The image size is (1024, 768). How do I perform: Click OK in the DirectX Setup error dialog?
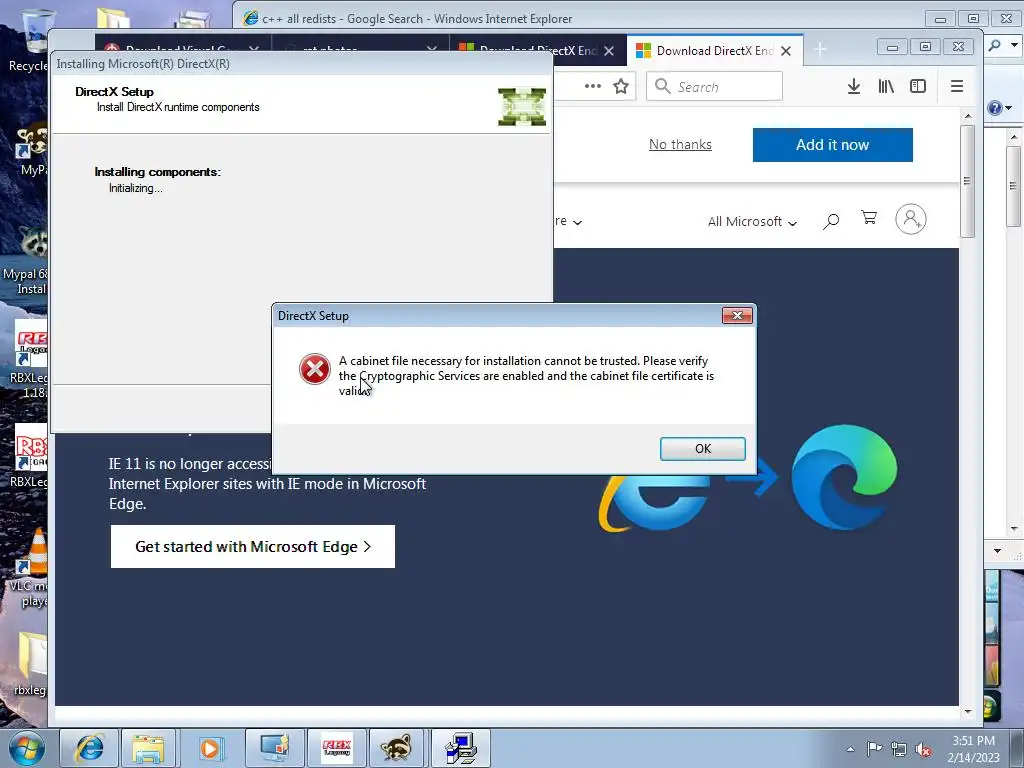click(x=702, y=449)
